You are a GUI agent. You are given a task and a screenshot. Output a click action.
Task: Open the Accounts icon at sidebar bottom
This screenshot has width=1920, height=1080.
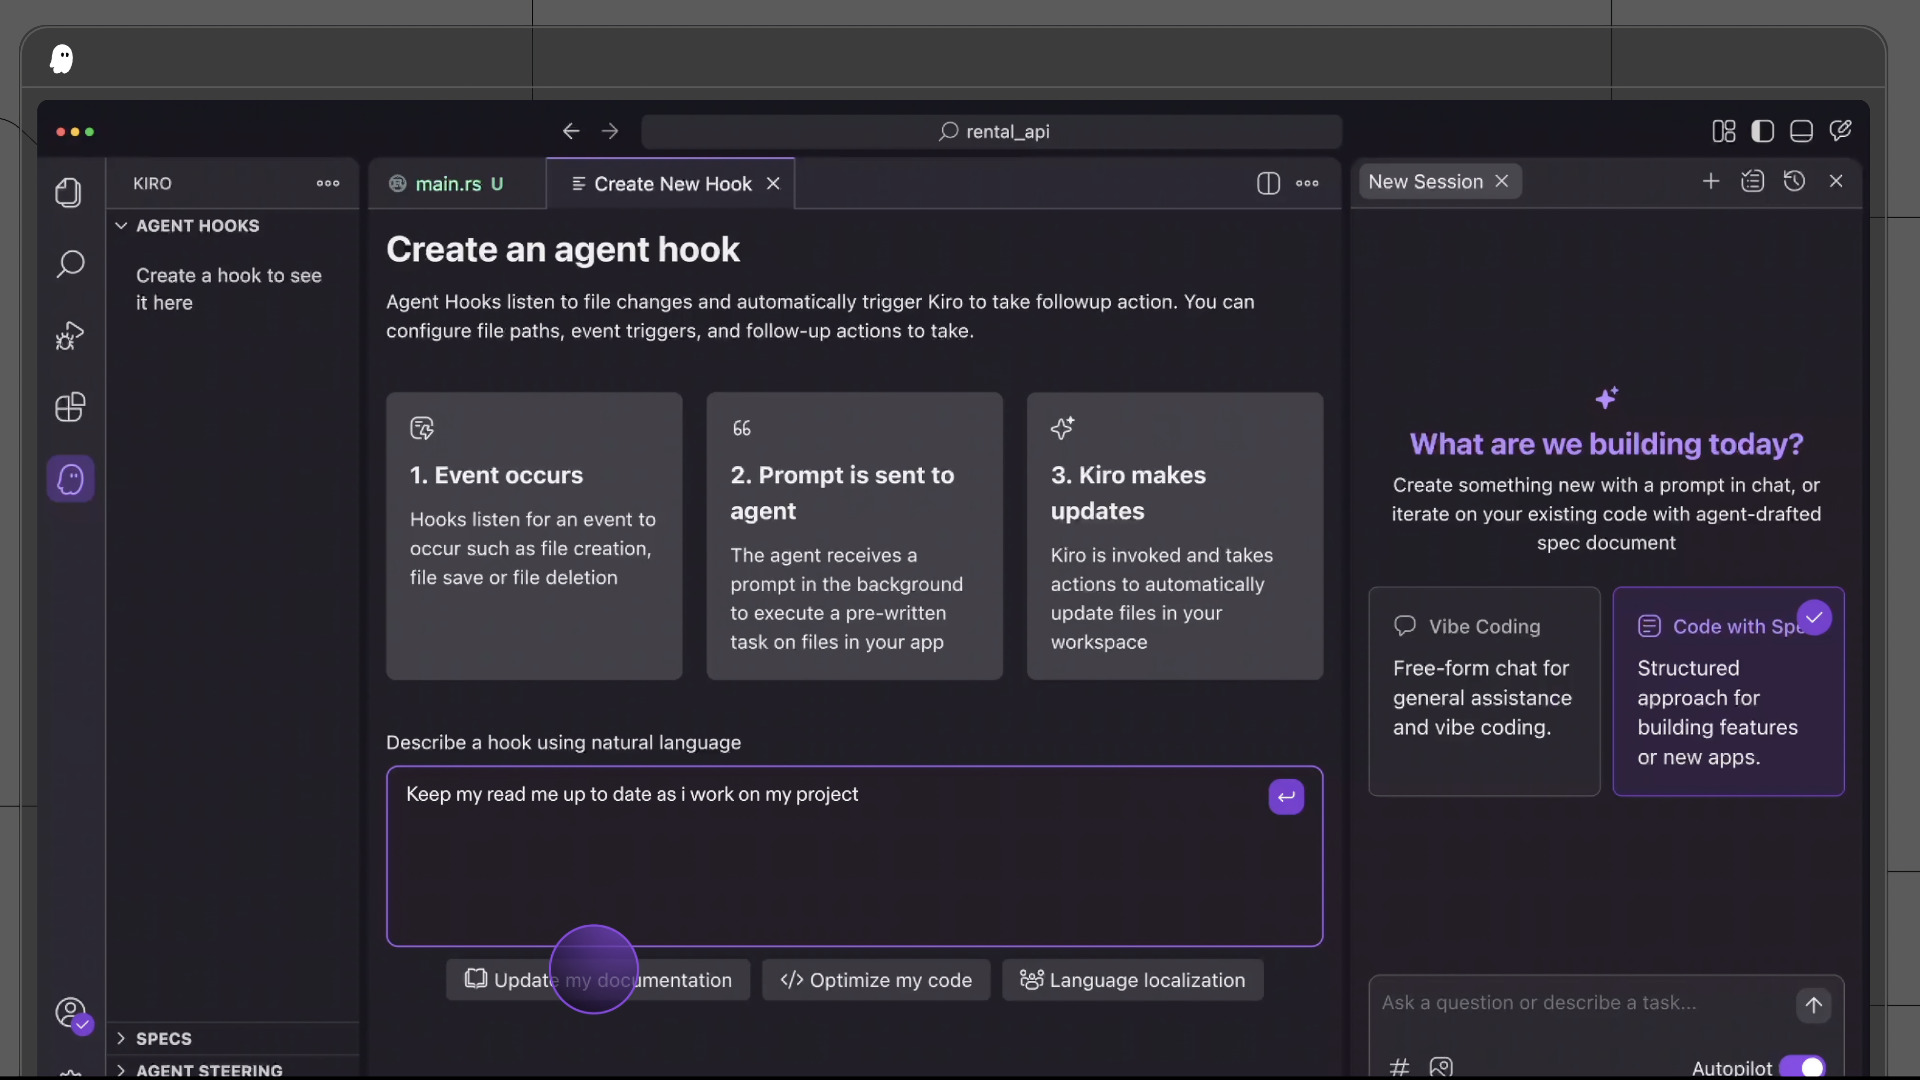[x=72, y=1014]
